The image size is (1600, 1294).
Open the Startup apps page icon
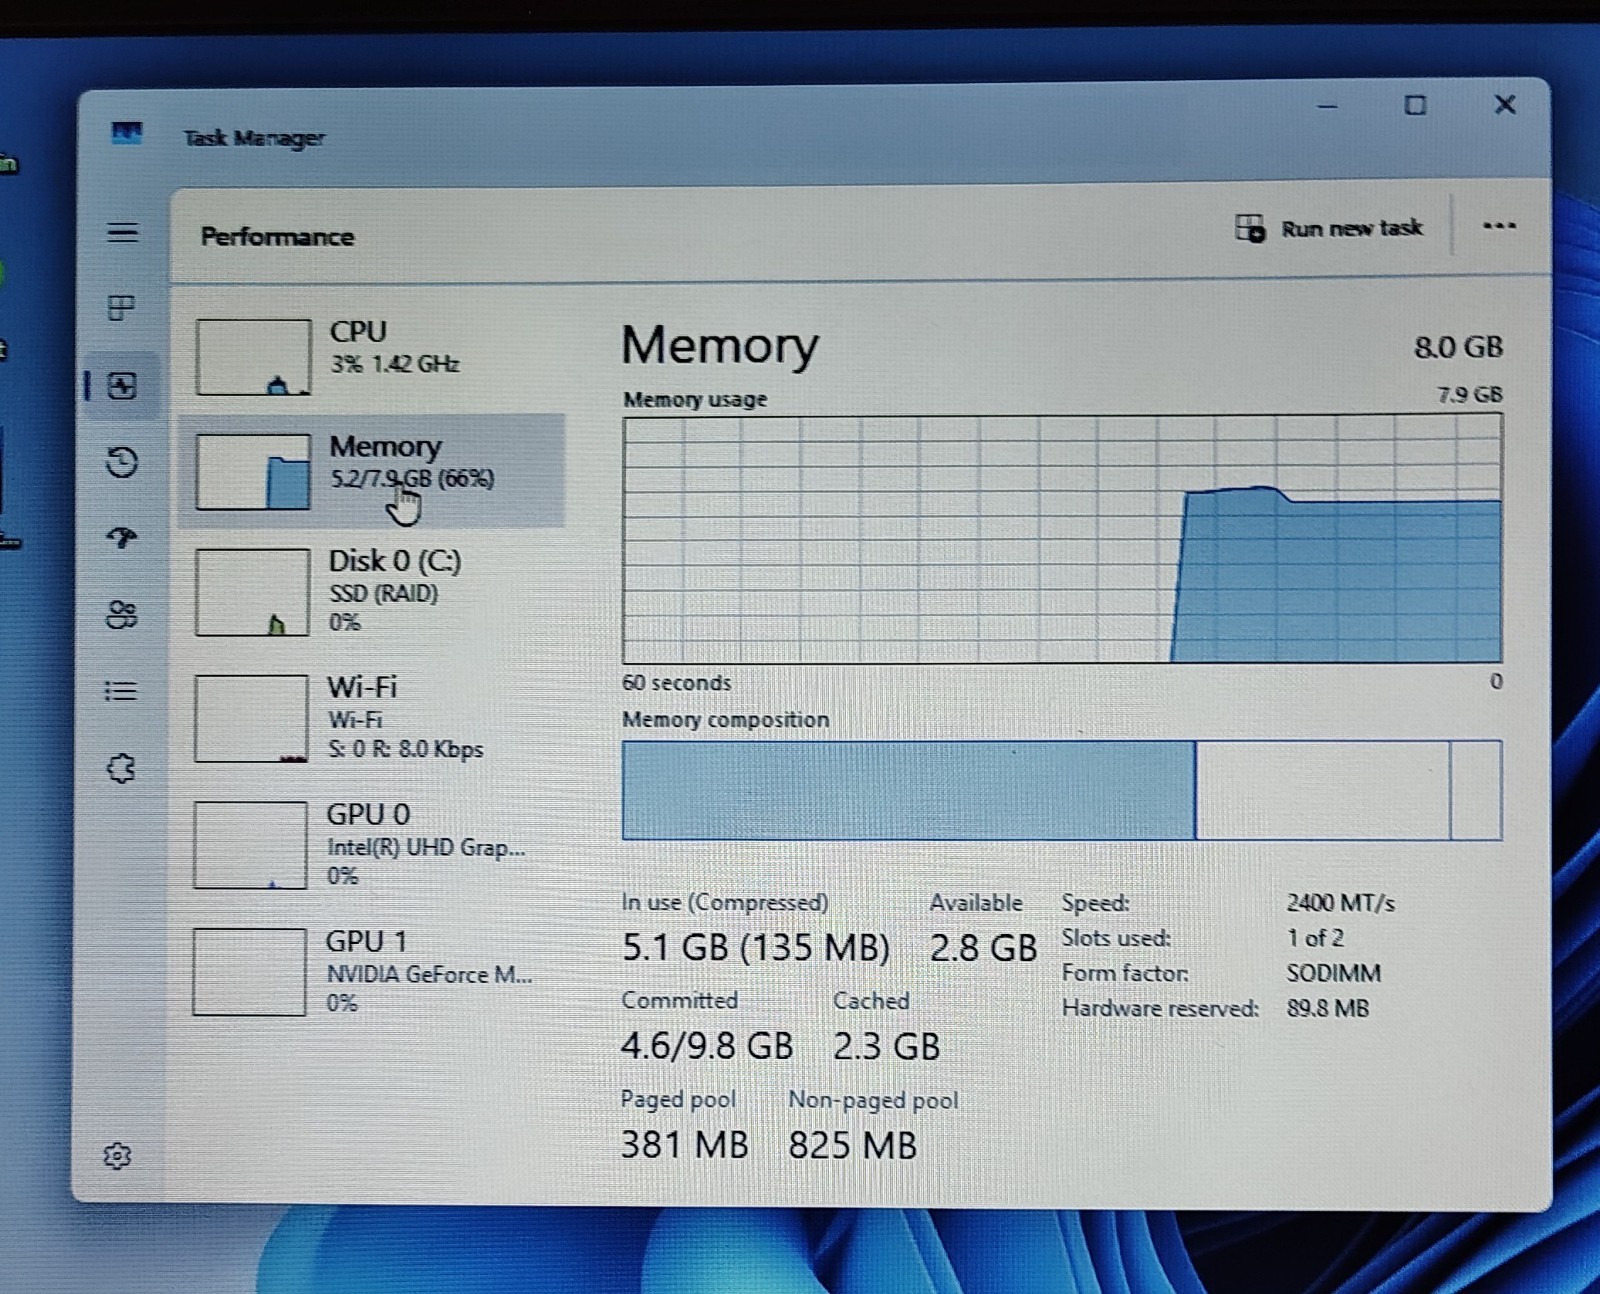coord(122,539)
